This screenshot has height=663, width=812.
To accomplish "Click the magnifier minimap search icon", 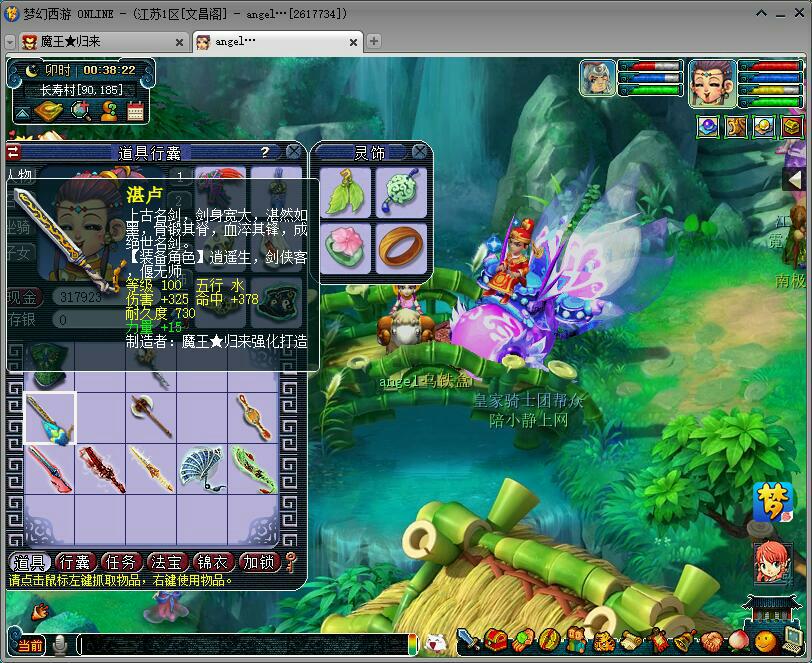I will (x=80, y=110).
